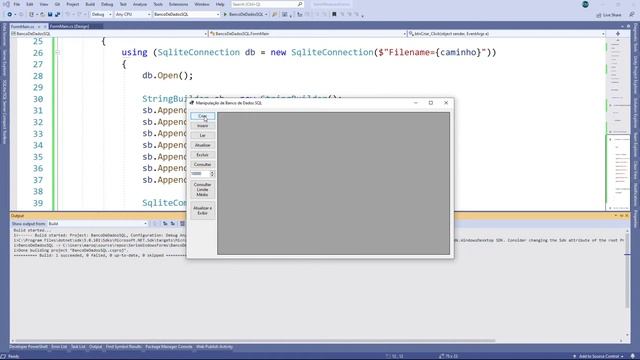This screenshot has height=360, width=640.
Task: Open the Help menu
Action: point(220,4)
